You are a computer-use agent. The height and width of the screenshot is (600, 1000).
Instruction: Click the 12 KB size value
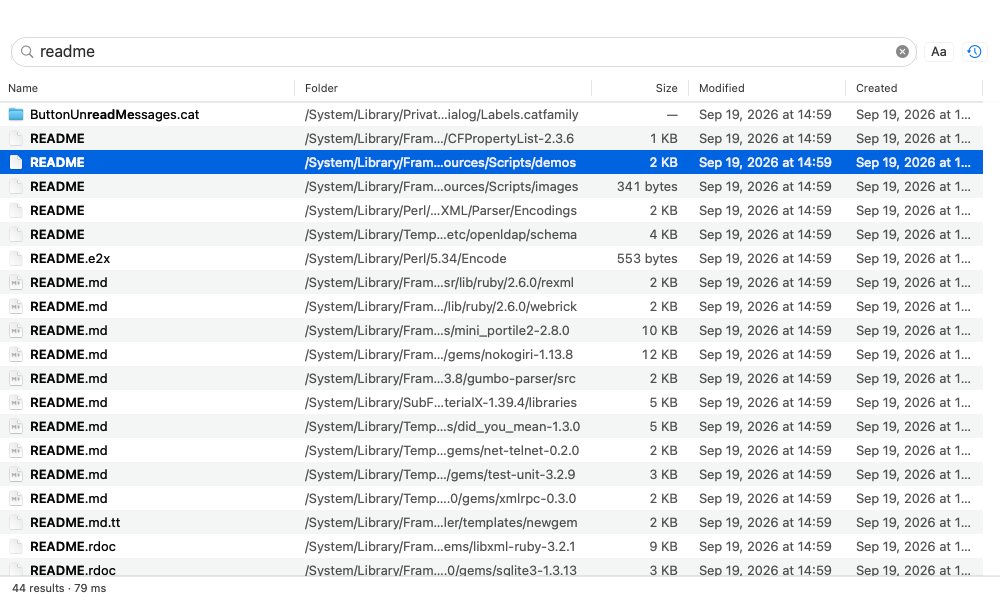click(x=659, y=355)
